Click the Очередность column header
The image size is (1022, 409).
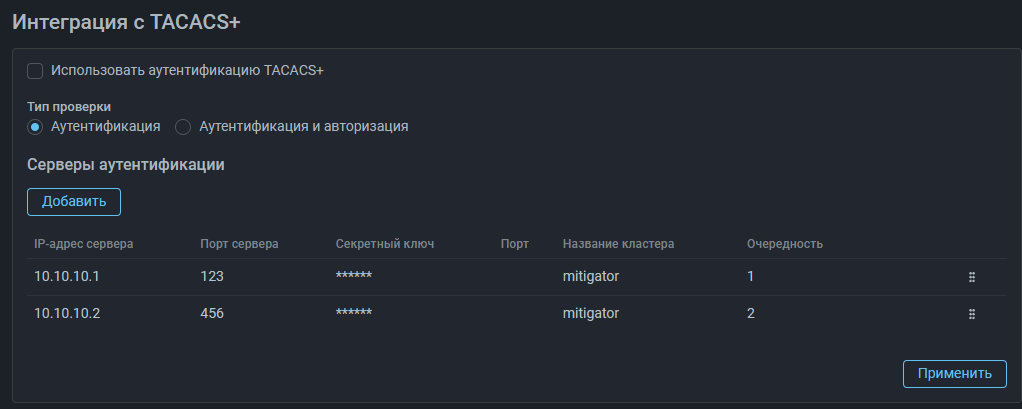click(784, 243)
